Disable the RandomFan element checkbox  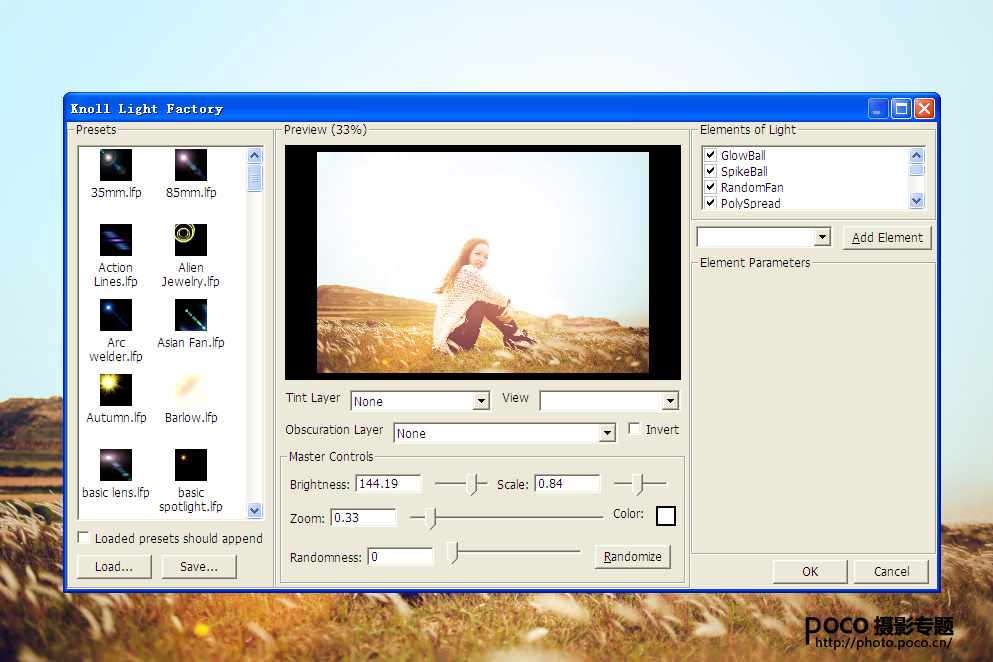point(711,187)
